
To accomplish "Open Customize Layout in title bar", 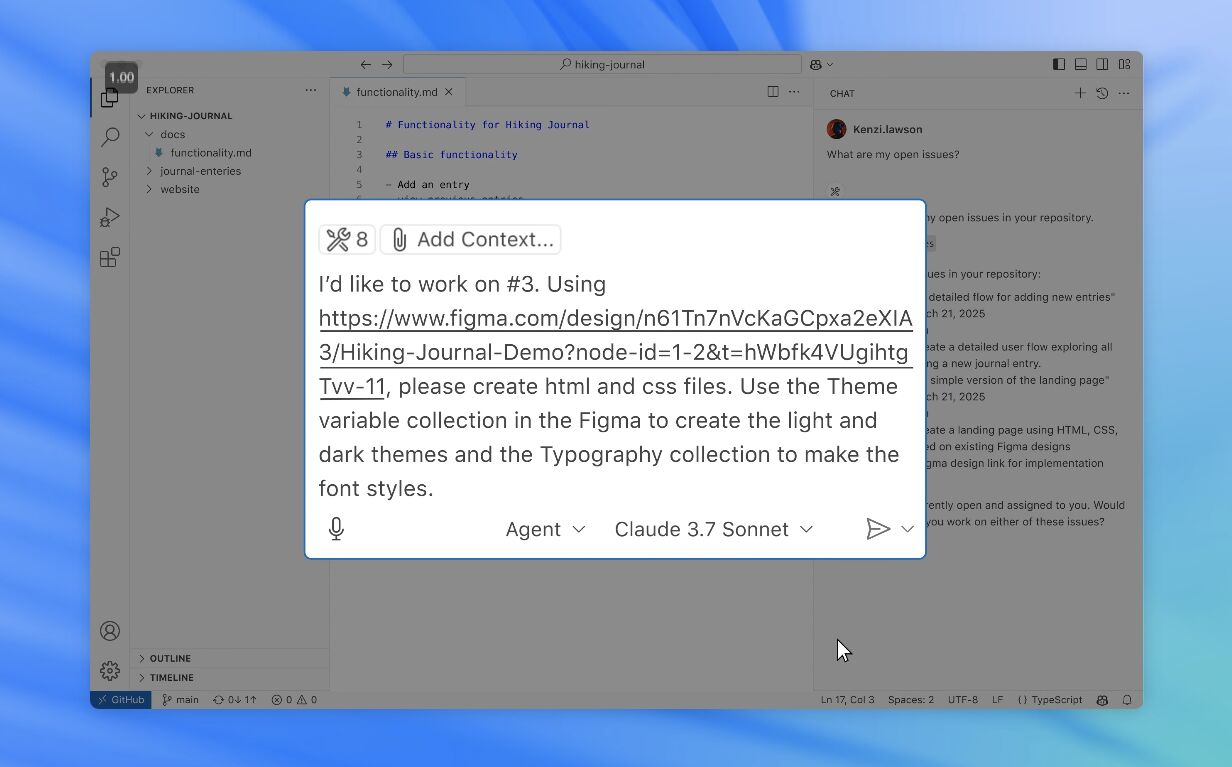I will (1125, 64).
